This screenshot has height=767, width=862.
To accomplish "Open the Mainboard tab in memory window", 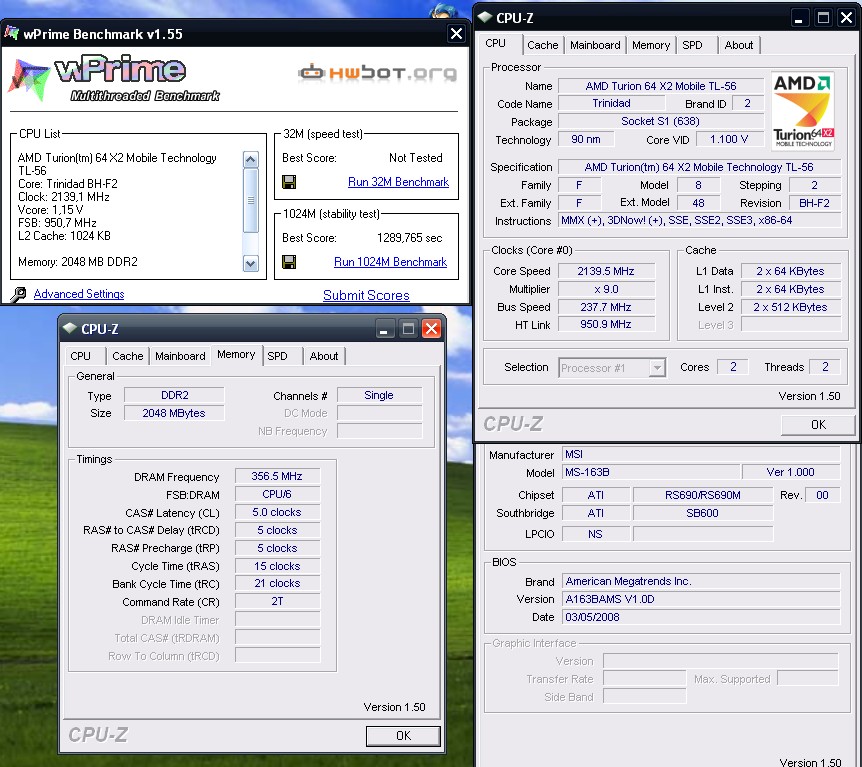I will coord(180,356).
